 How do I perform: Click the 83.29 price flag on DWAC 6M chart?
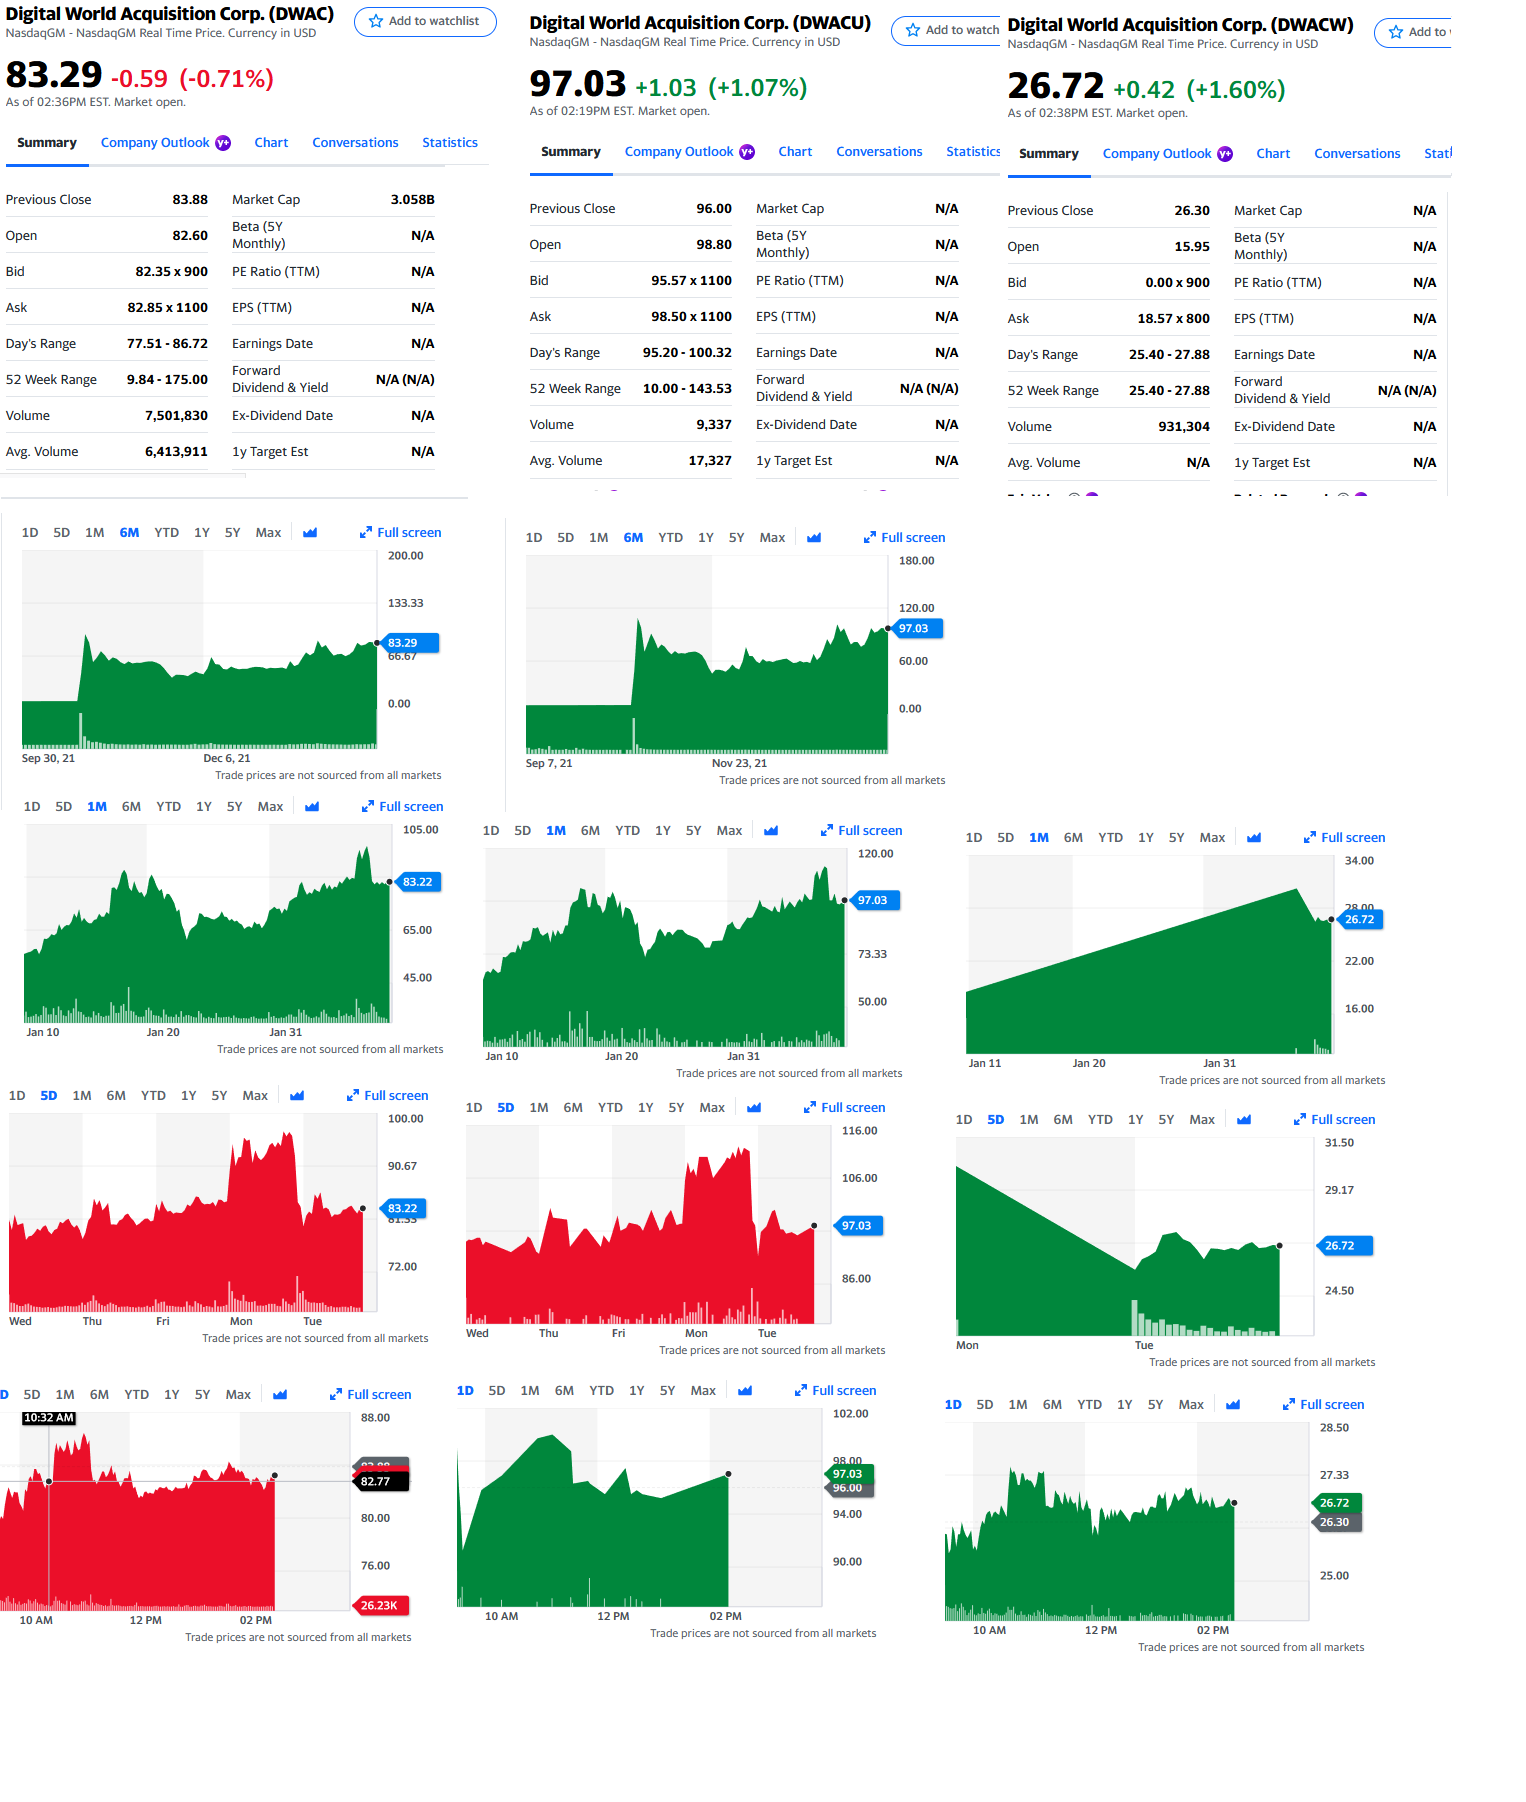coord(409,643)
